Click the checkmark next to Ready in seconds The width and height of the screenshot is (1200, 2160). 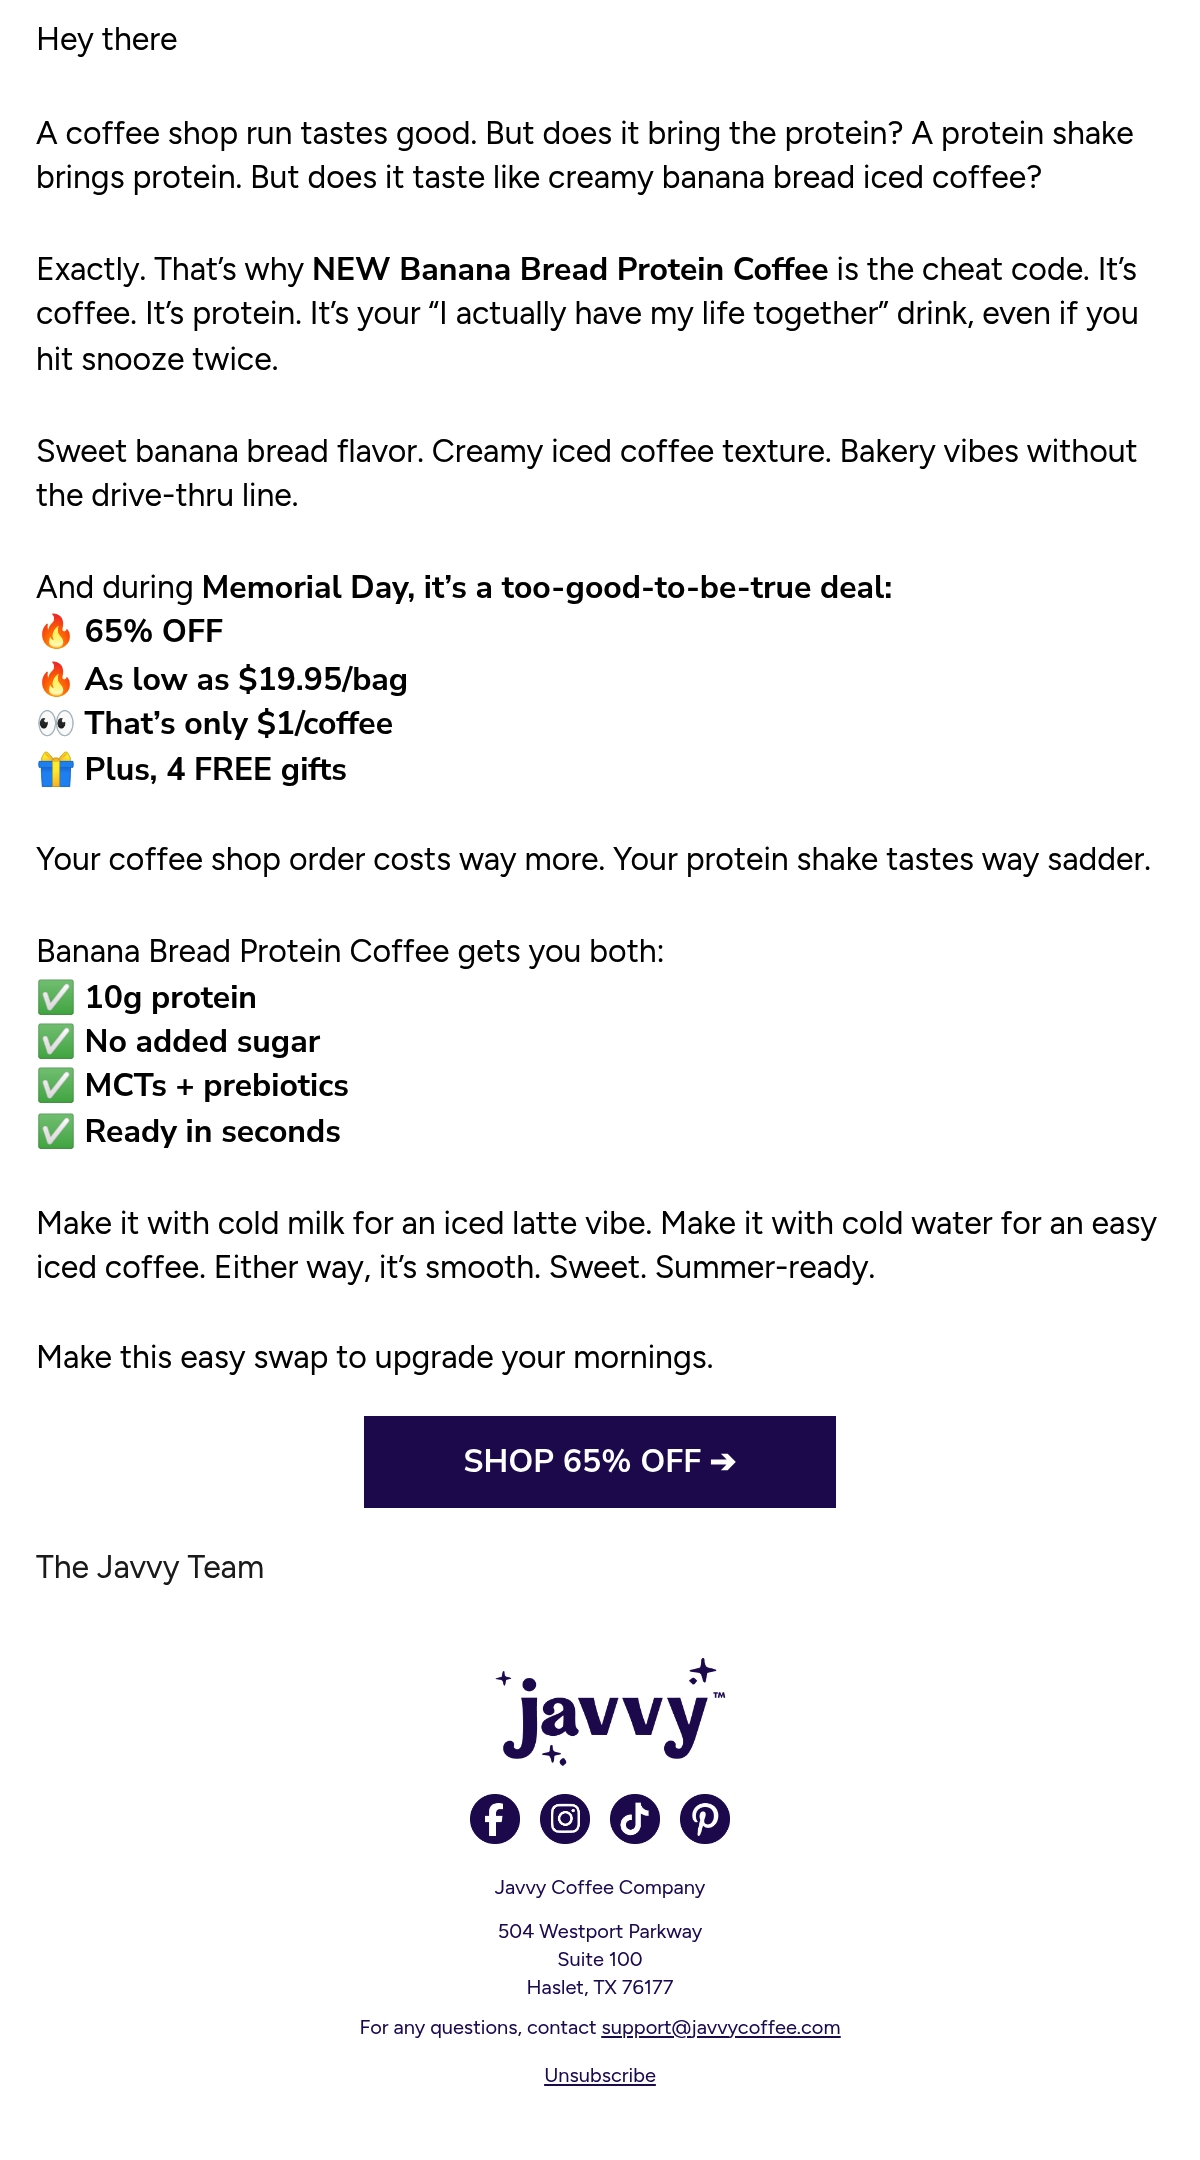coord(56,1131)
